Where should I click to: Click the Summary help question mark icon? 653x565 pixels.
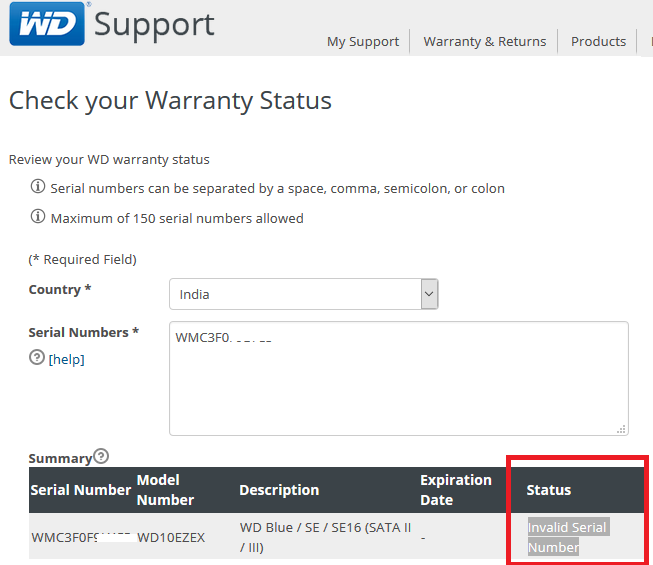point(101,456)
